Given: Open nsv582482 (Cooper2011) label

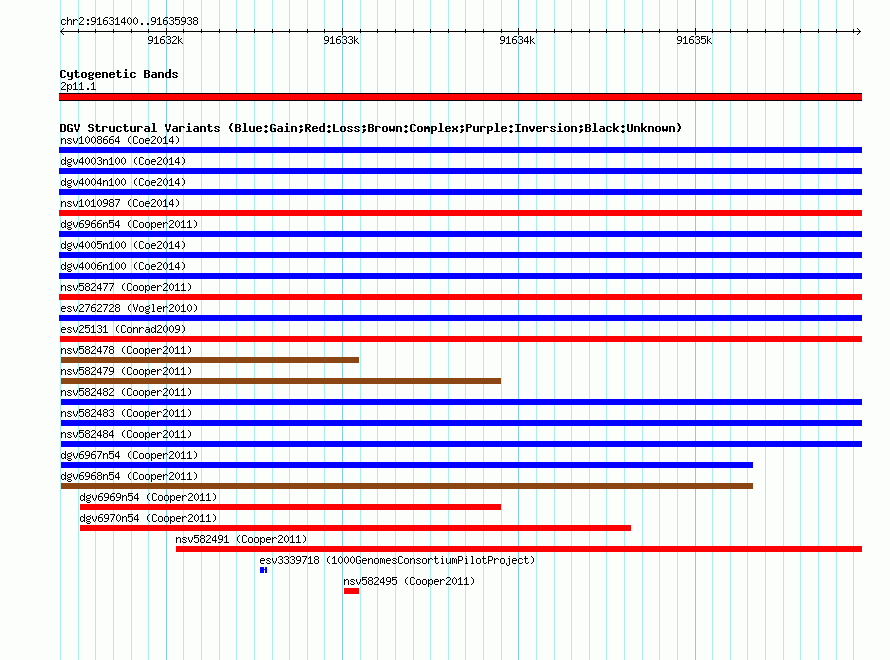Looking at the screenshot, I should 126,392.
